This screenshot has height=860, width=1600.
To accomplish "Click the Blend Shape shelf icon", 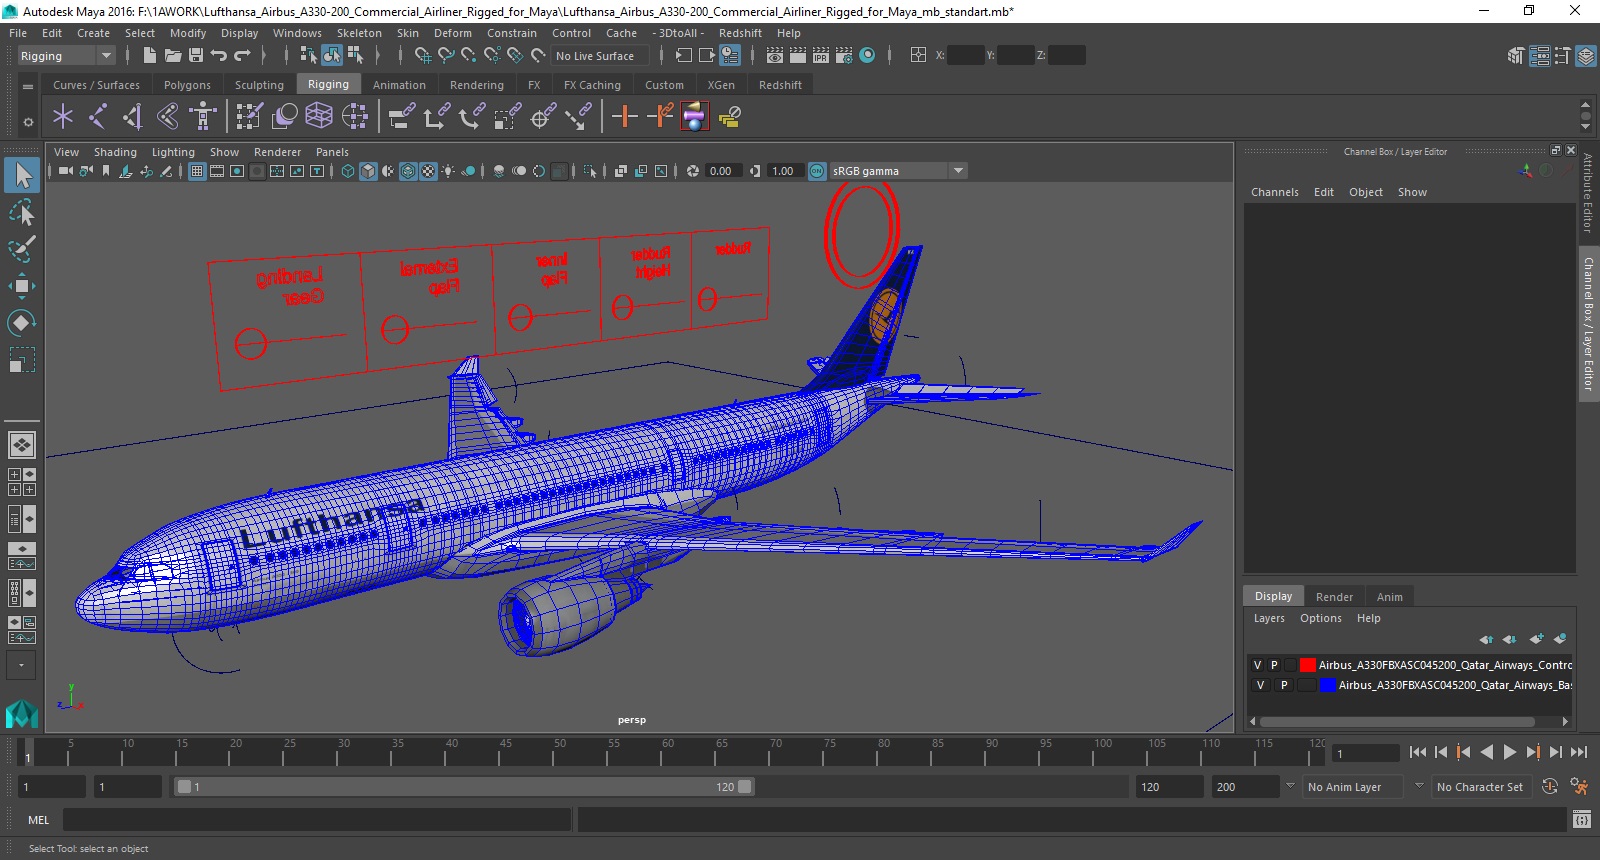I will click(x=285, y=117).
